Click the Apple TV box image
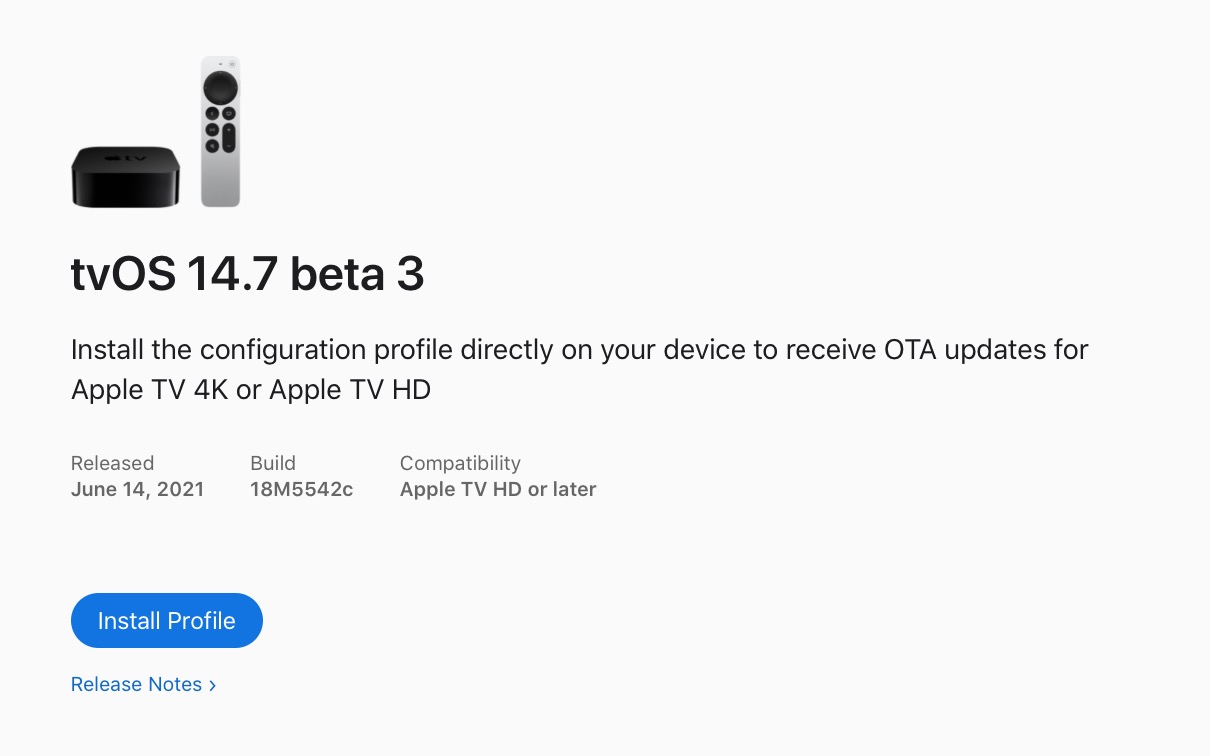The height and width of the screenshot is (756, 1210). (126, 176)
